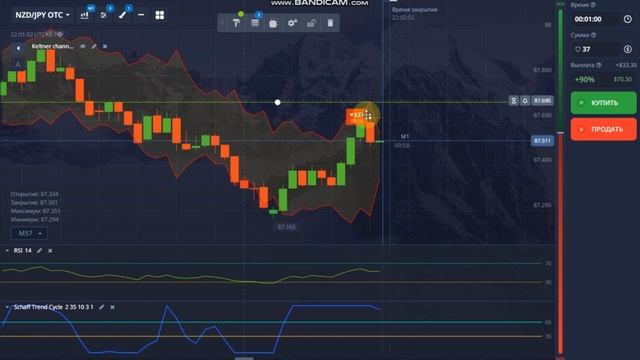640x360 pixels.
Task: Click the open trade marker on the chart
Action: coord(360,116)
